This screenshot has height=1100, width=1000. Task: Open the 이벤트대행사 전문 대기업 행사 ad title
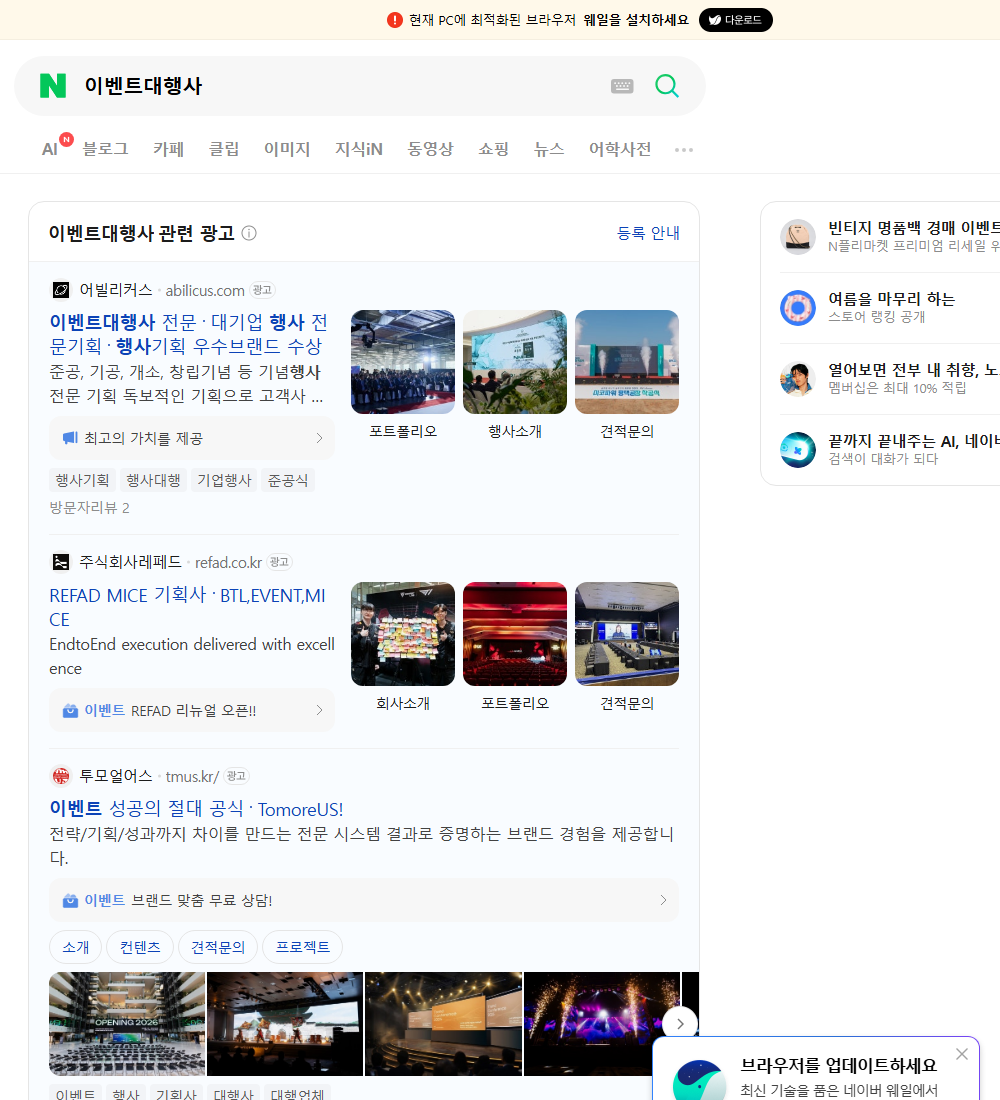(x=188, y=334)
